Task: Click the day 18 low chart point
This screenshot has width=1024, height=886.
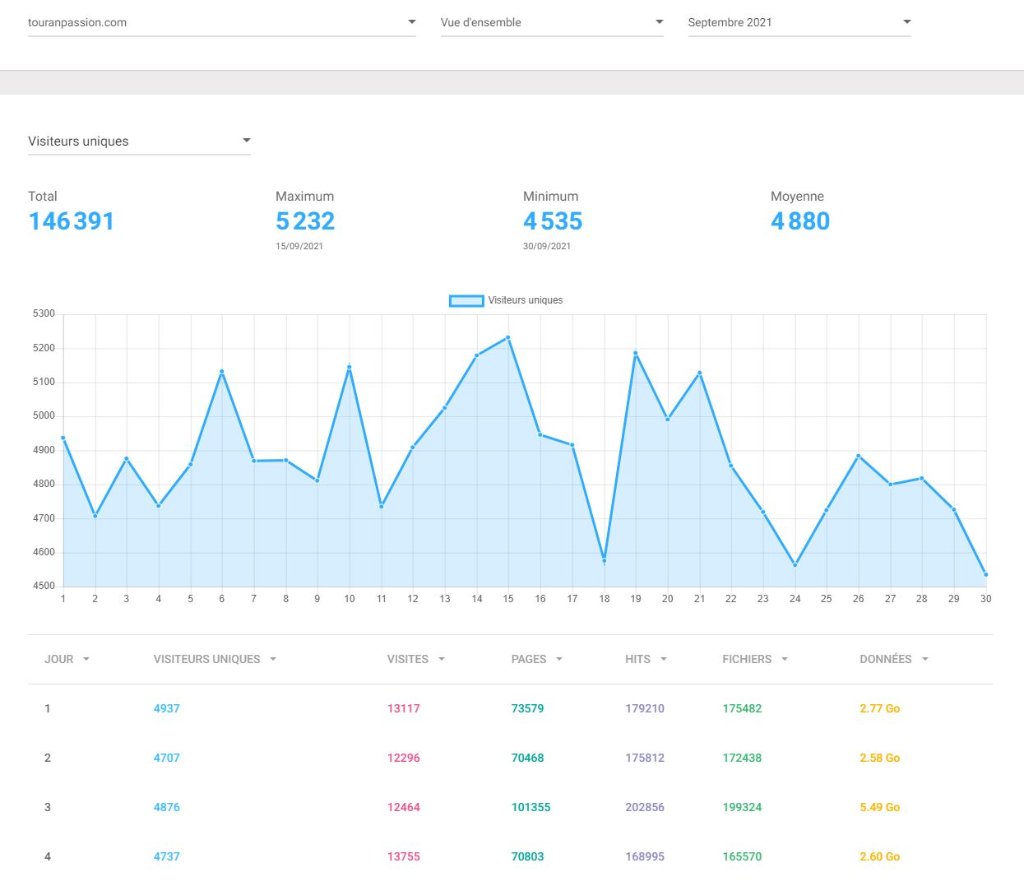Action: (x=603, y=560)
